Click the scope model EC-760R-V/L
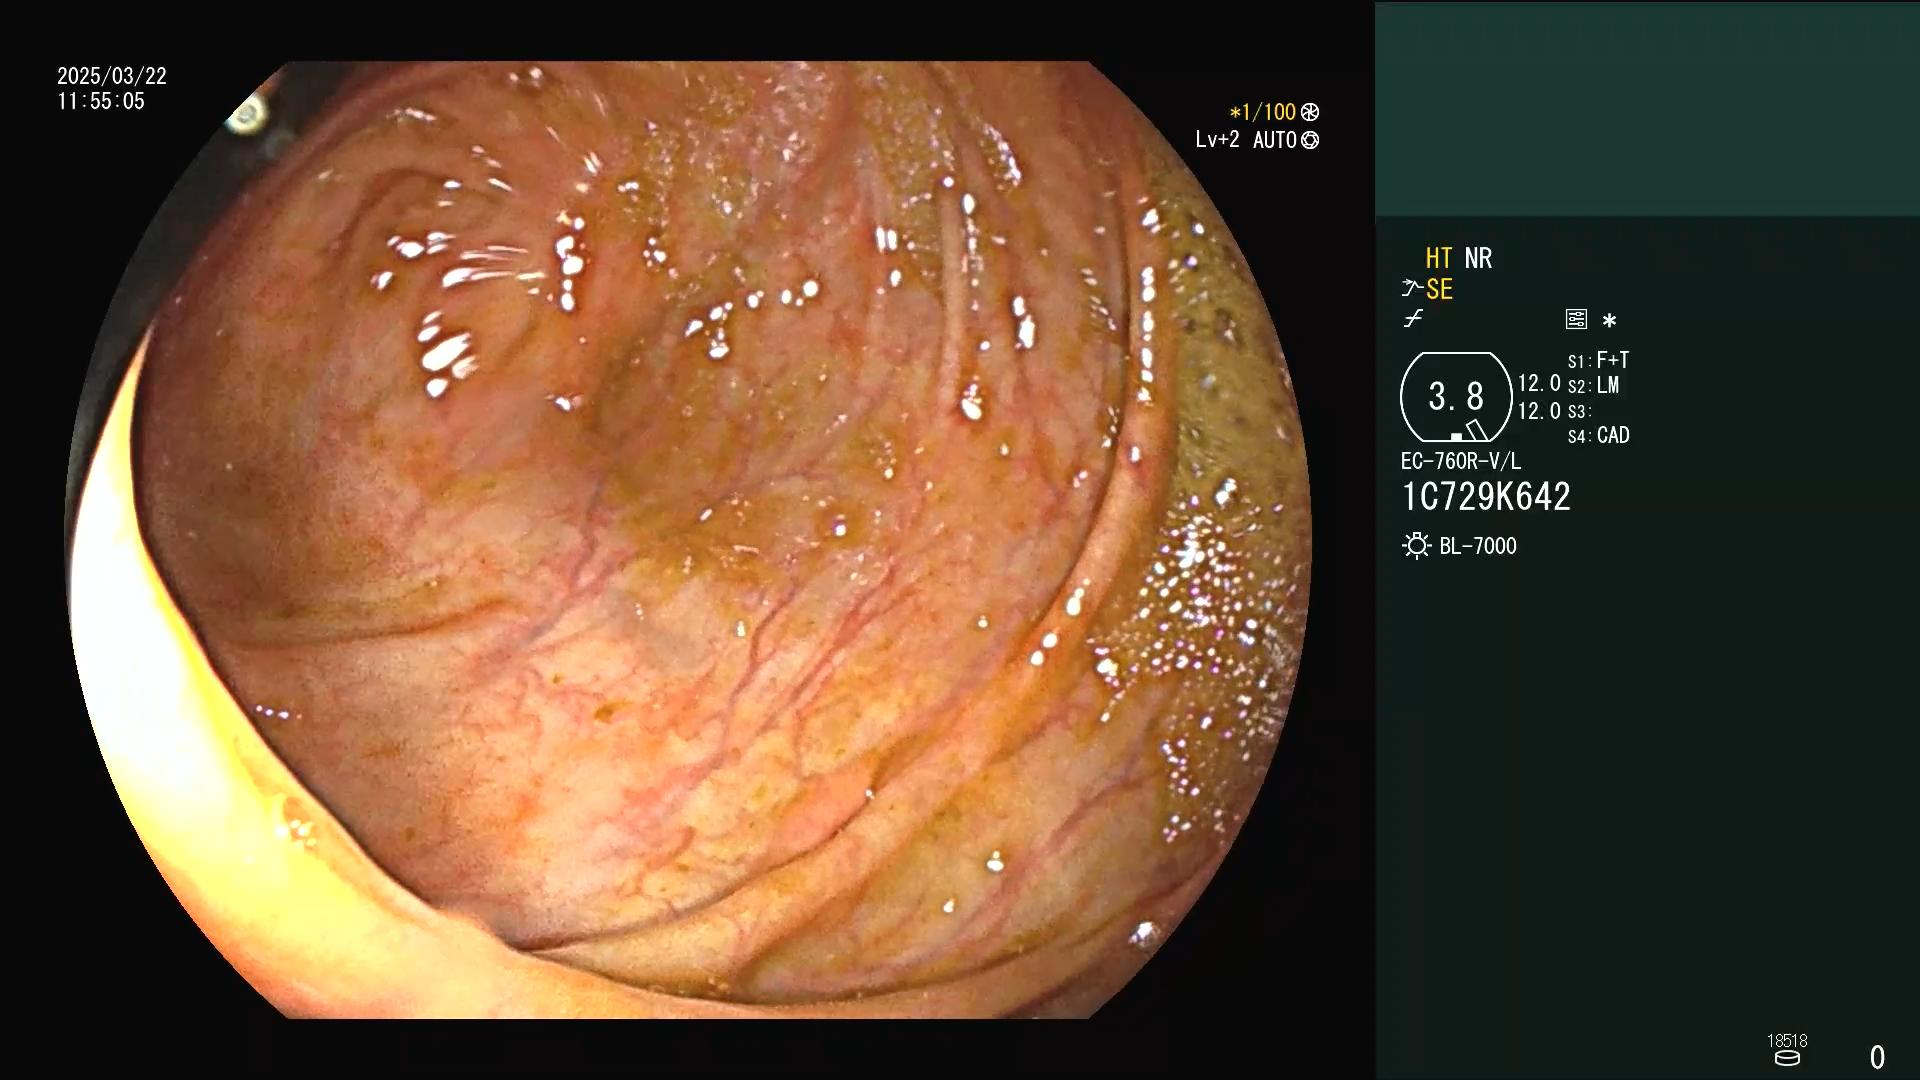The height and width of the screenshot is (1080, 1920). (x=1460, y=461)
